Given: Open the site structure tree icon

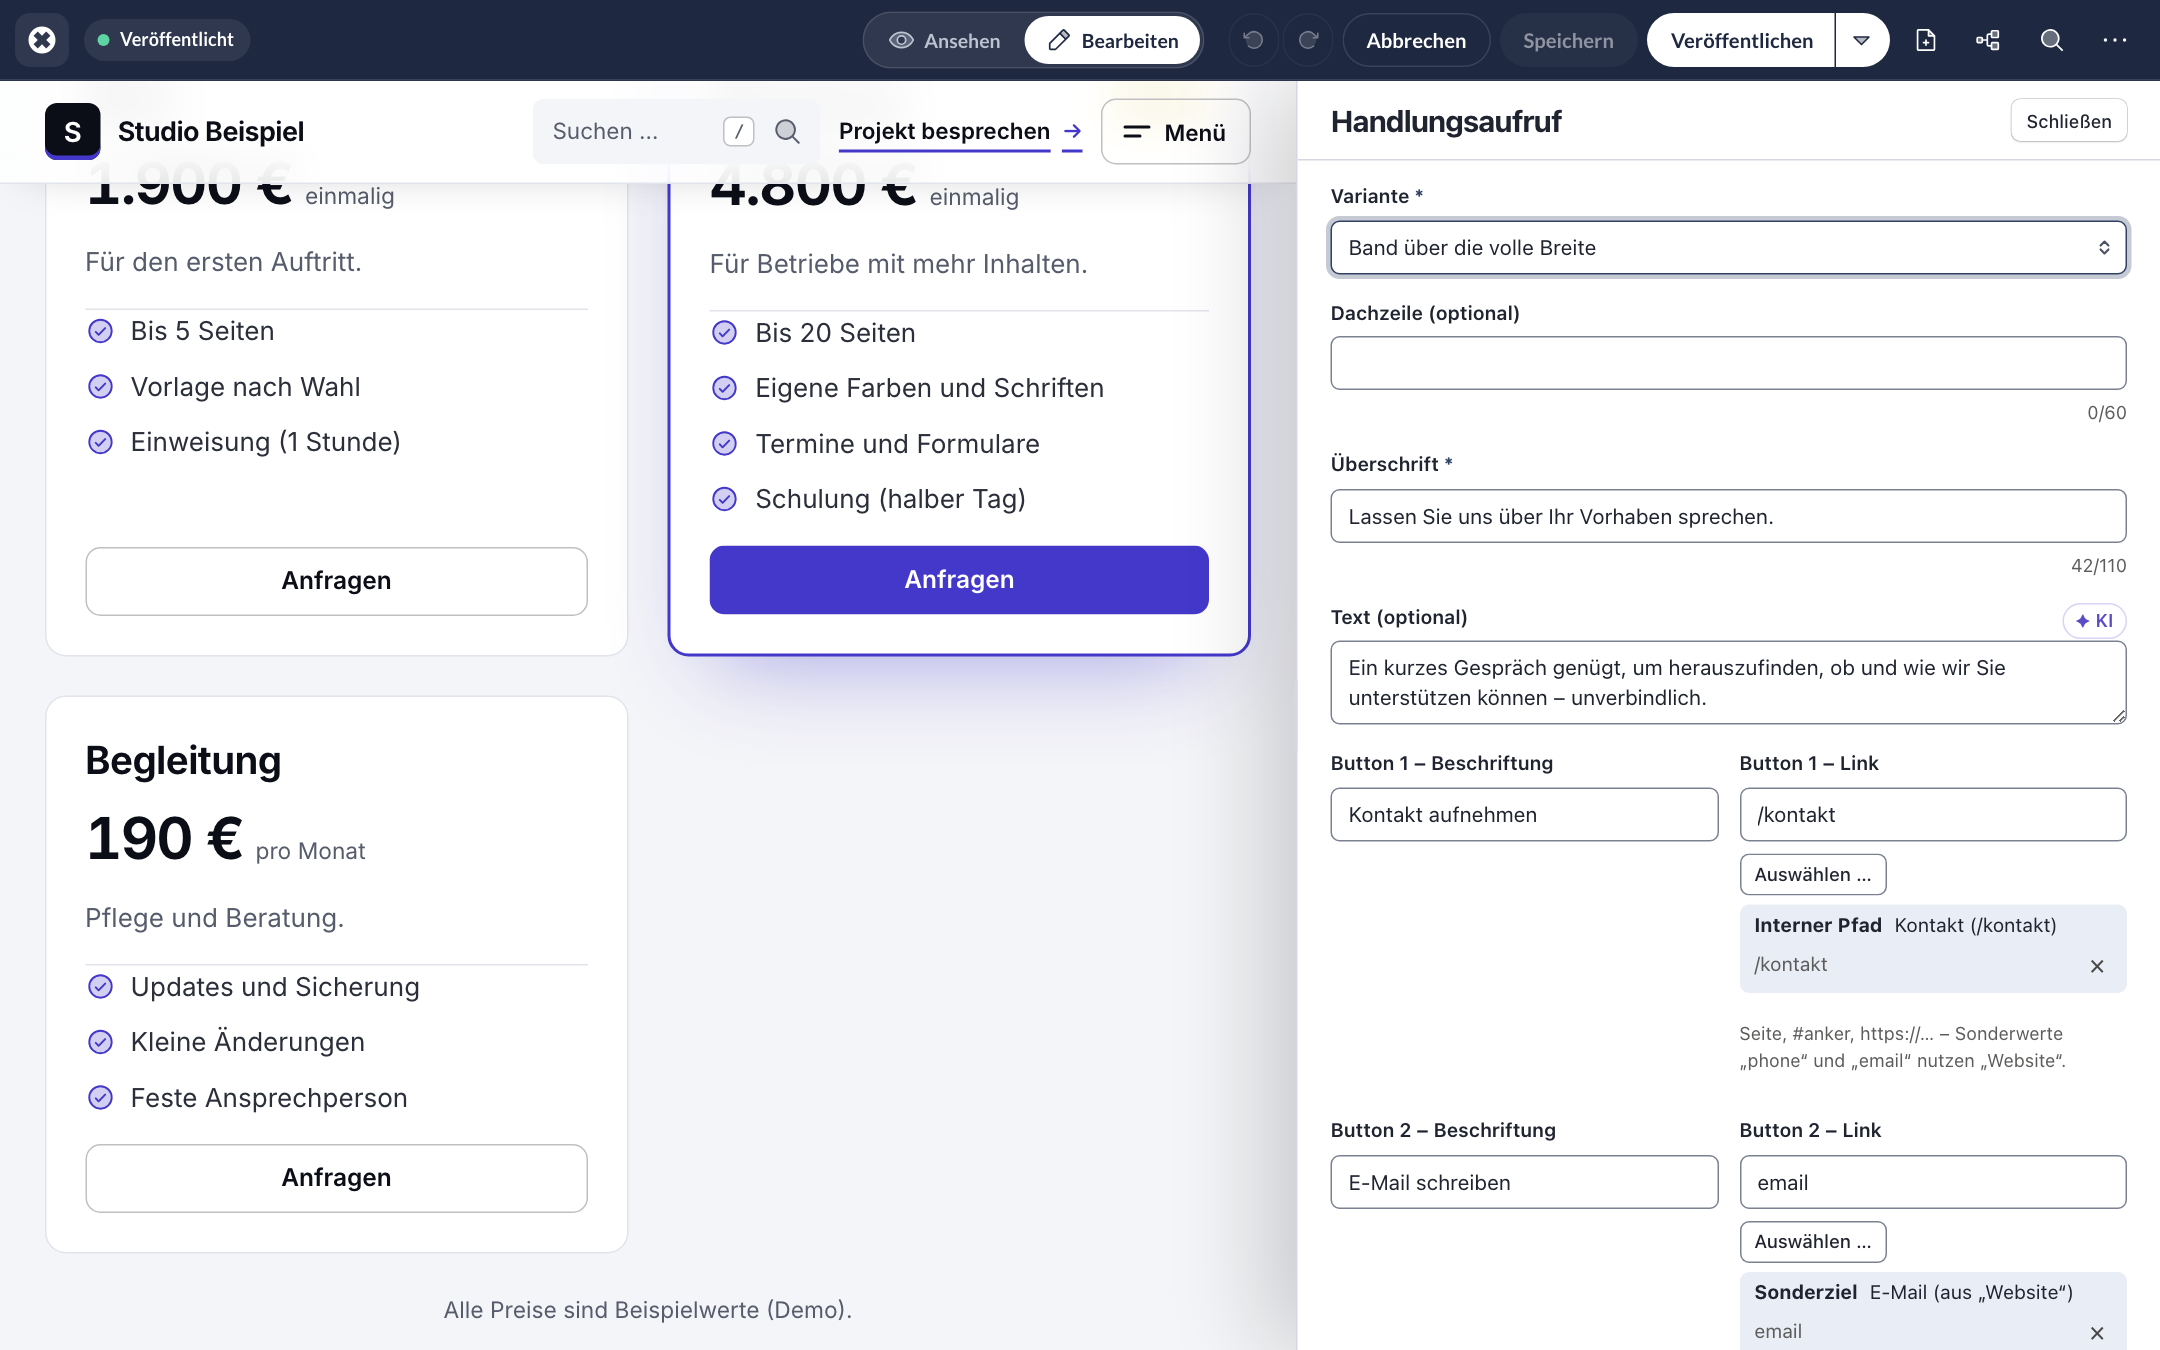Looking at the screenshot, I should 1988,40.
